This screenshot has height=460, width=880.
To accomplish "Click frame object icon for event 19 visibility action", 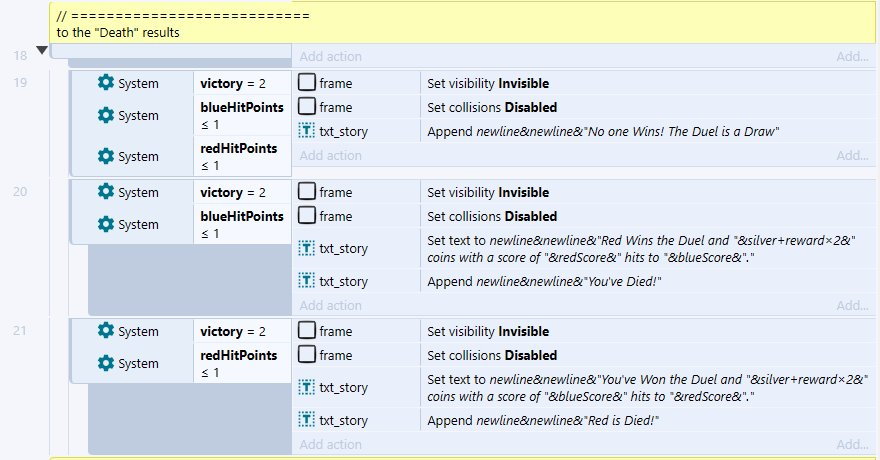I will [307, 83].
